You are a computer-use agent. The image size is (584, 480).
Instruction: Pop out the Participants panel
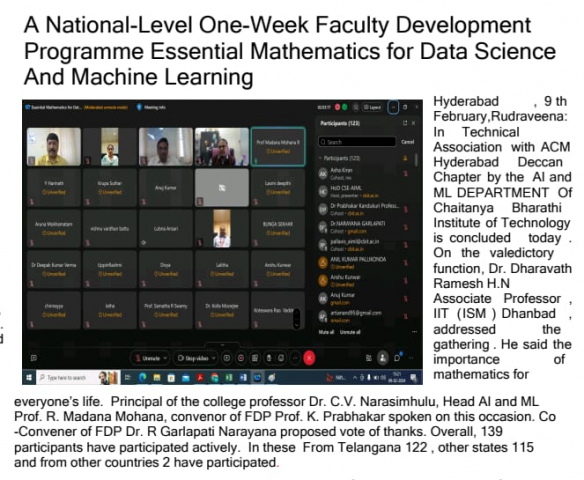tap(405, 123)
